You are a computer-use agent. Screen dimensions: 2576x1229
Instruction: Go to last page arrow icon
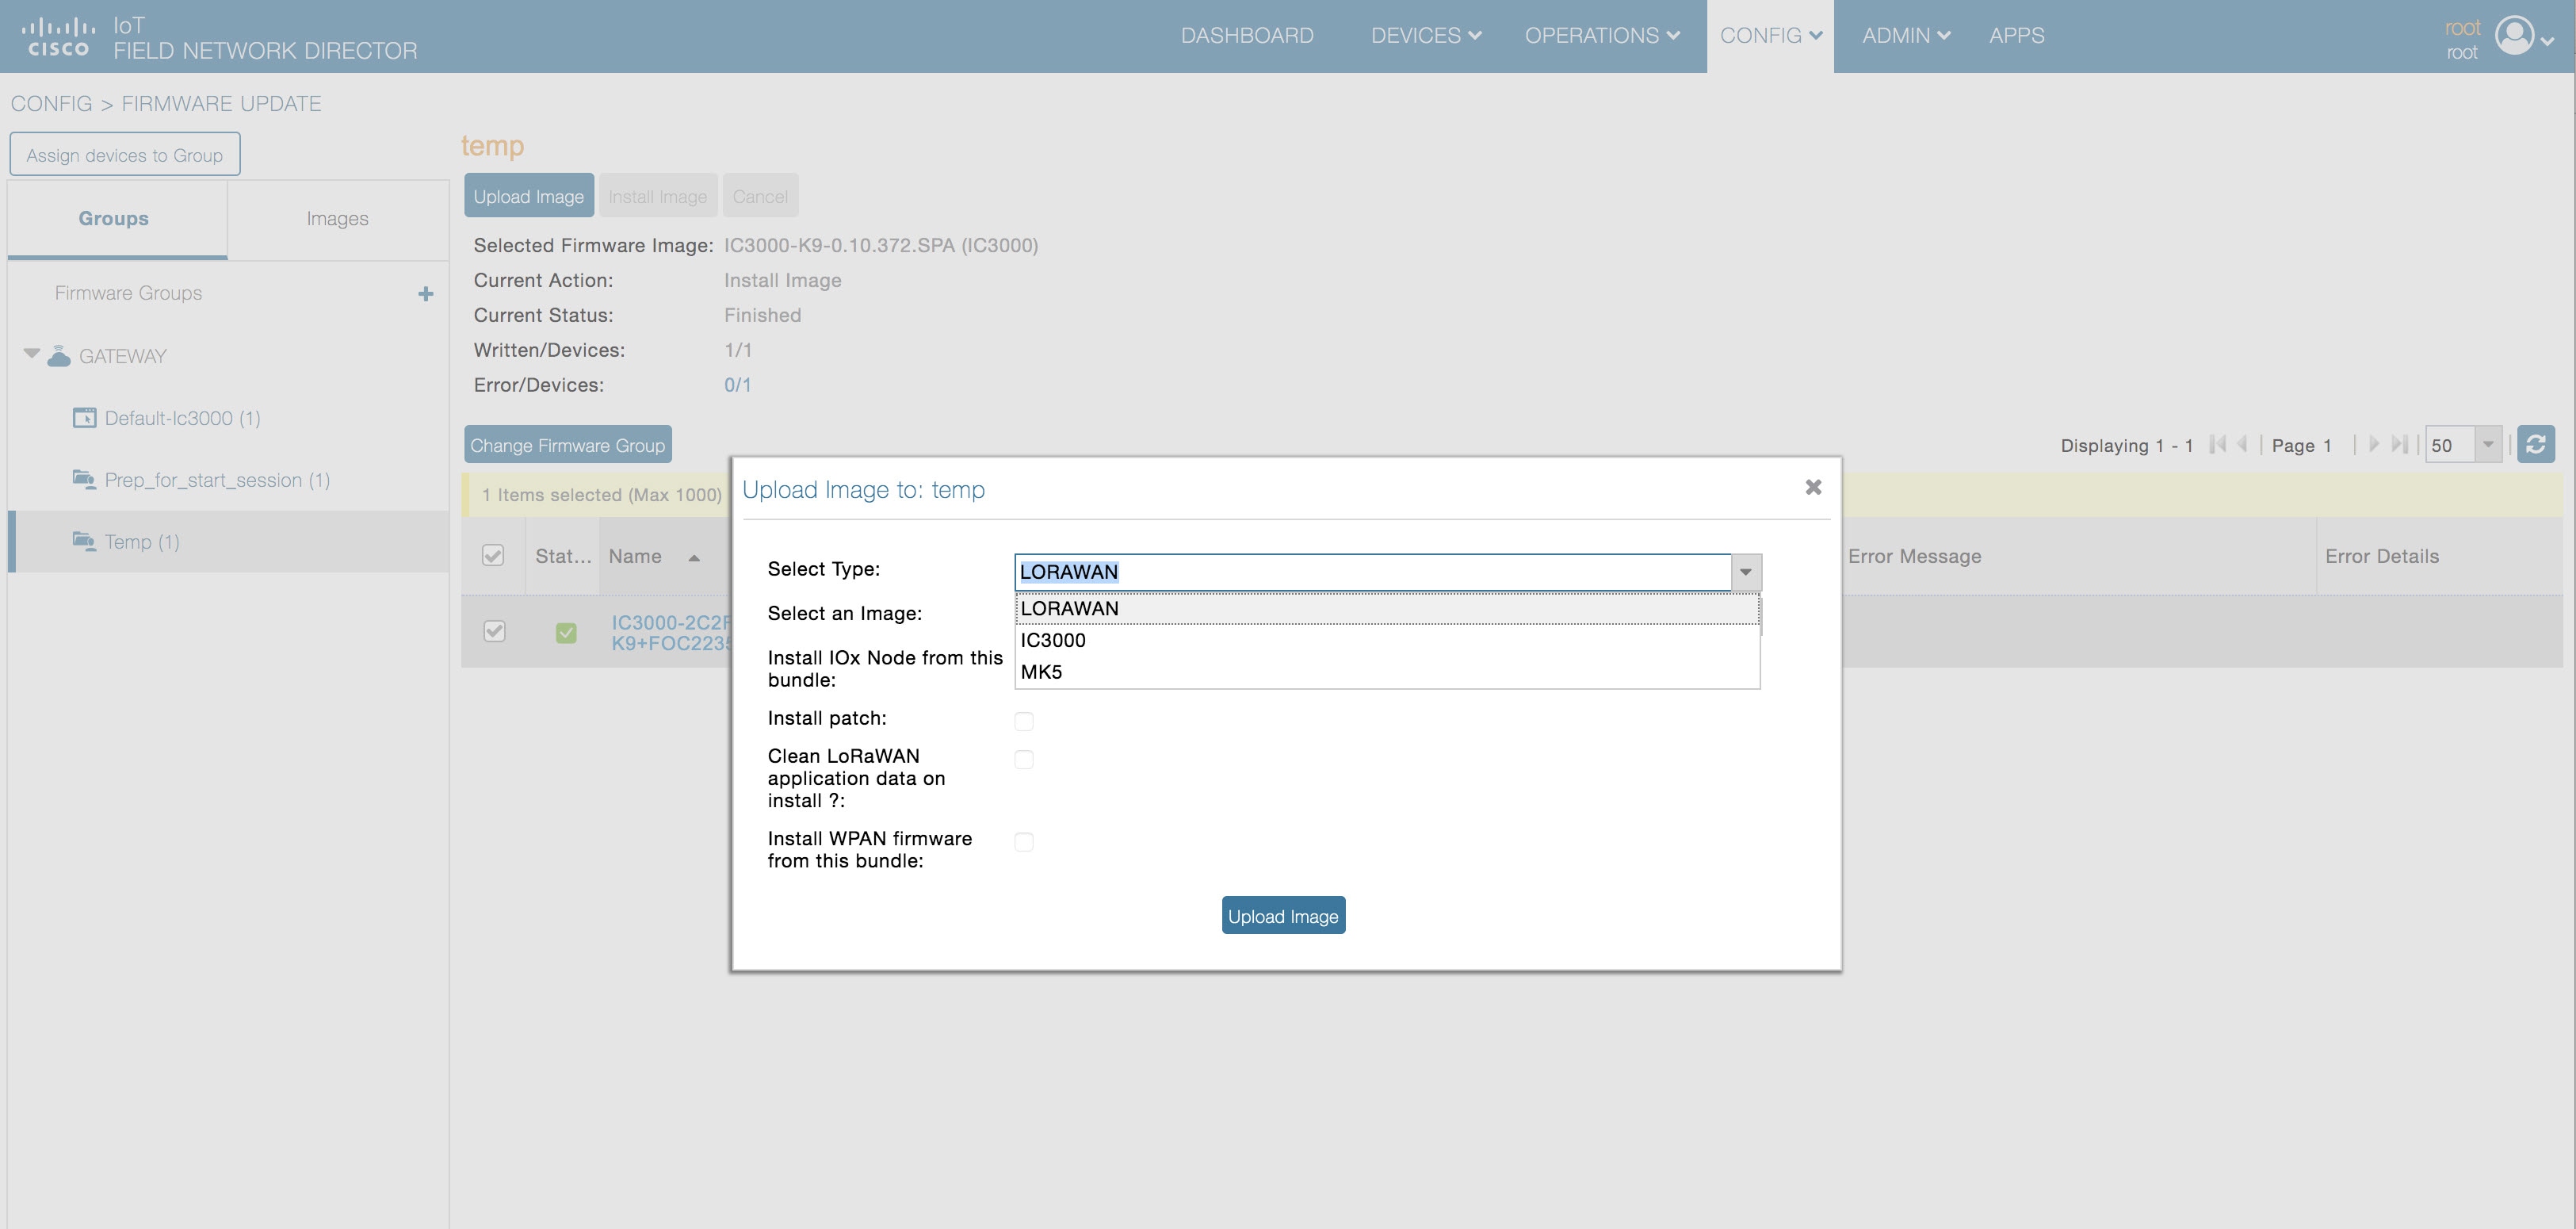click(2399, 444)
